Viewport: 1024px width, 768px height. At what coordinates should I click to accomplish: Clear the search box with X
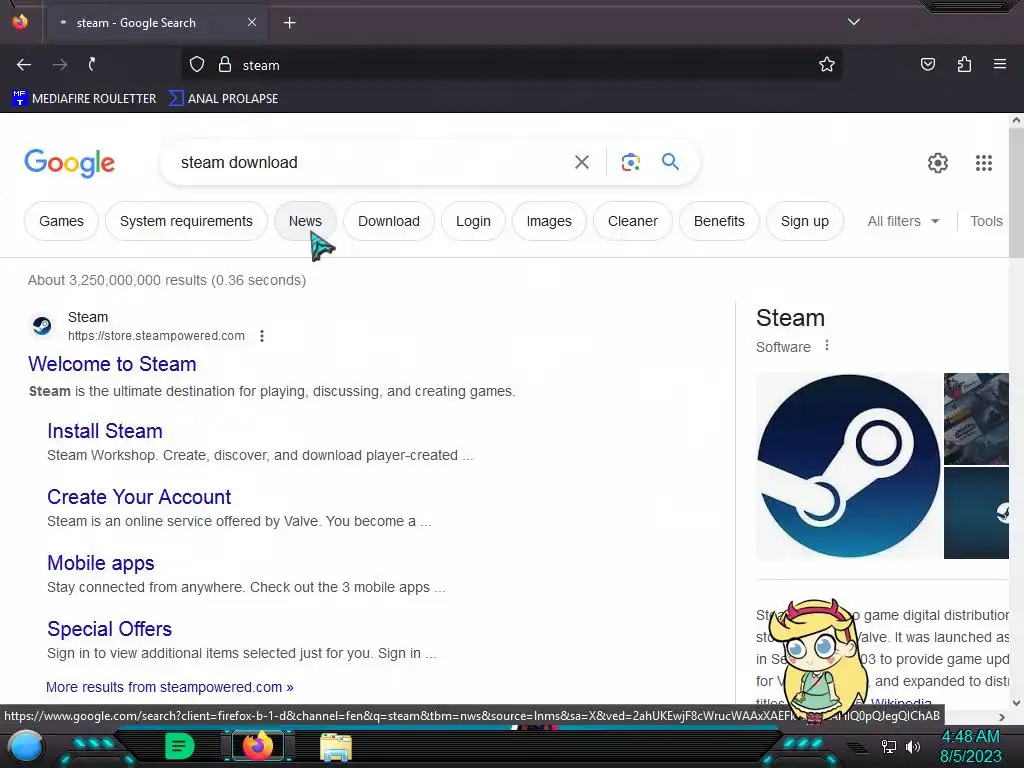[582, 162]
